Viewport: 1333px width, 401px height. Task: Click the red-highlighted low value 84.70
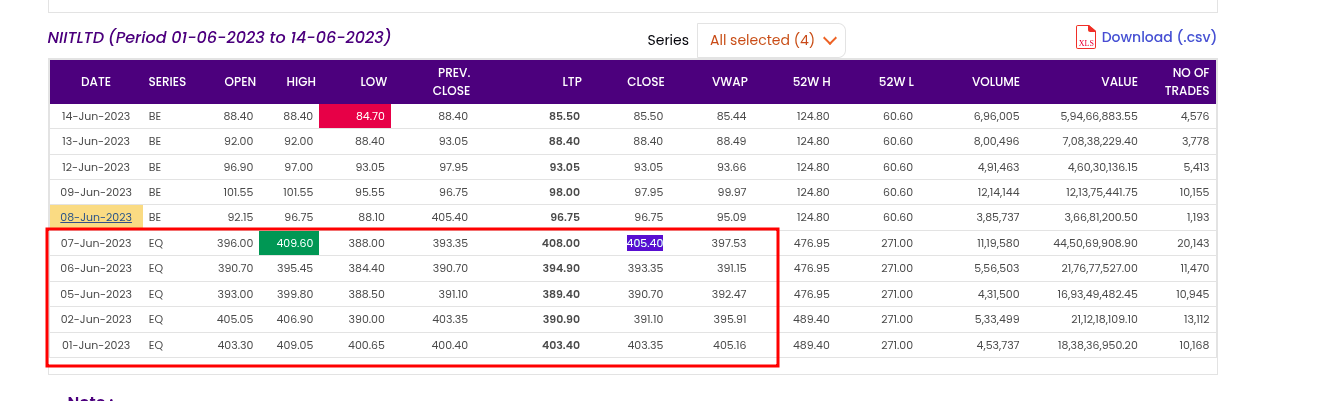pos(356,117)
